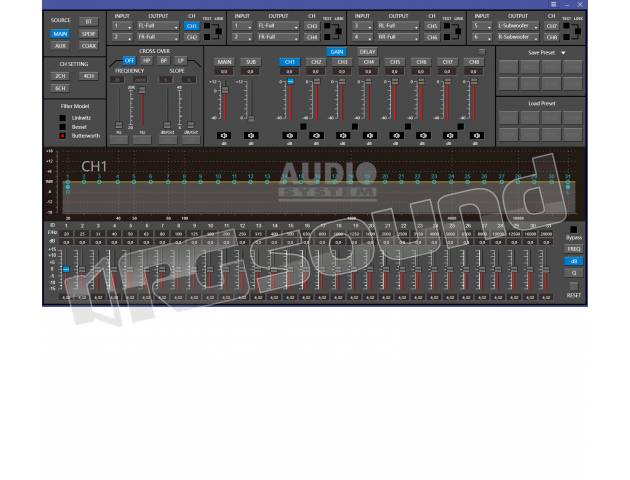Click the speaker icon under the CH2 fader
630x480 pixels.
coord(316,136)
